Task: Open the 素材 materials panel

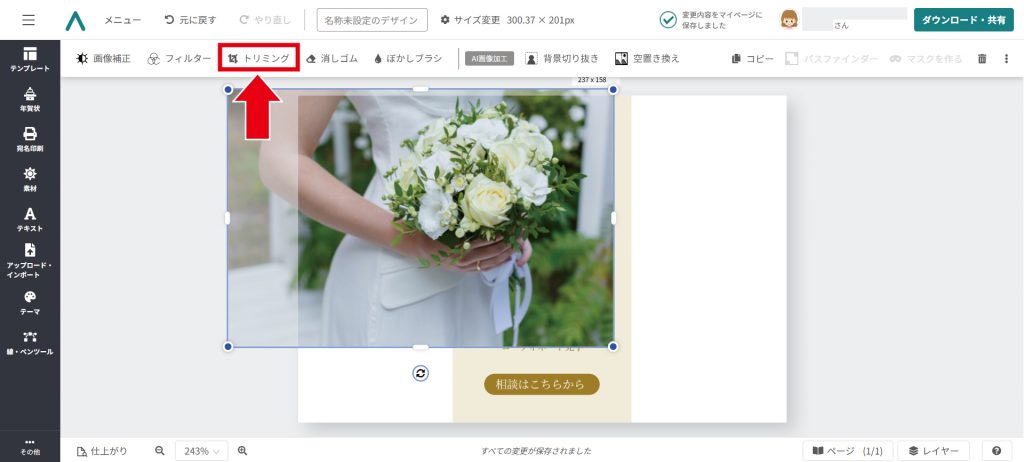Action: [30, 179]
